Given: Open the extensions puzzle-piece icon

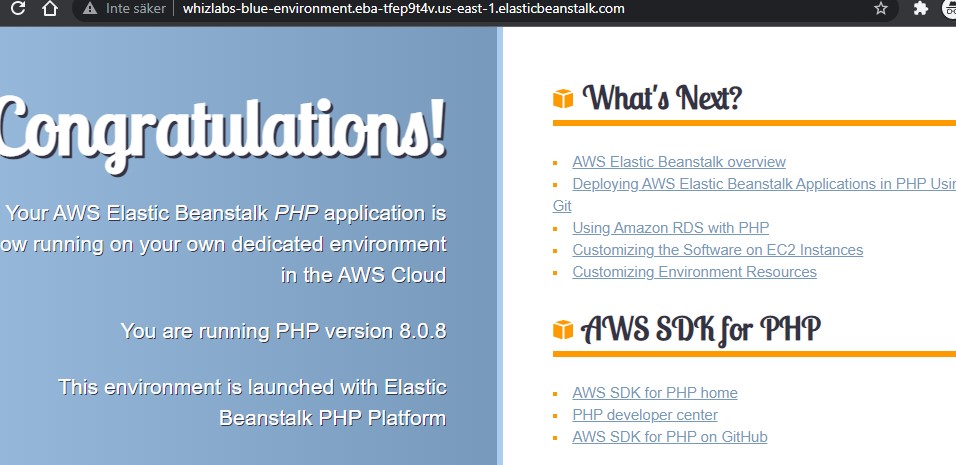Looking at the screenshot, I should 921,8.
